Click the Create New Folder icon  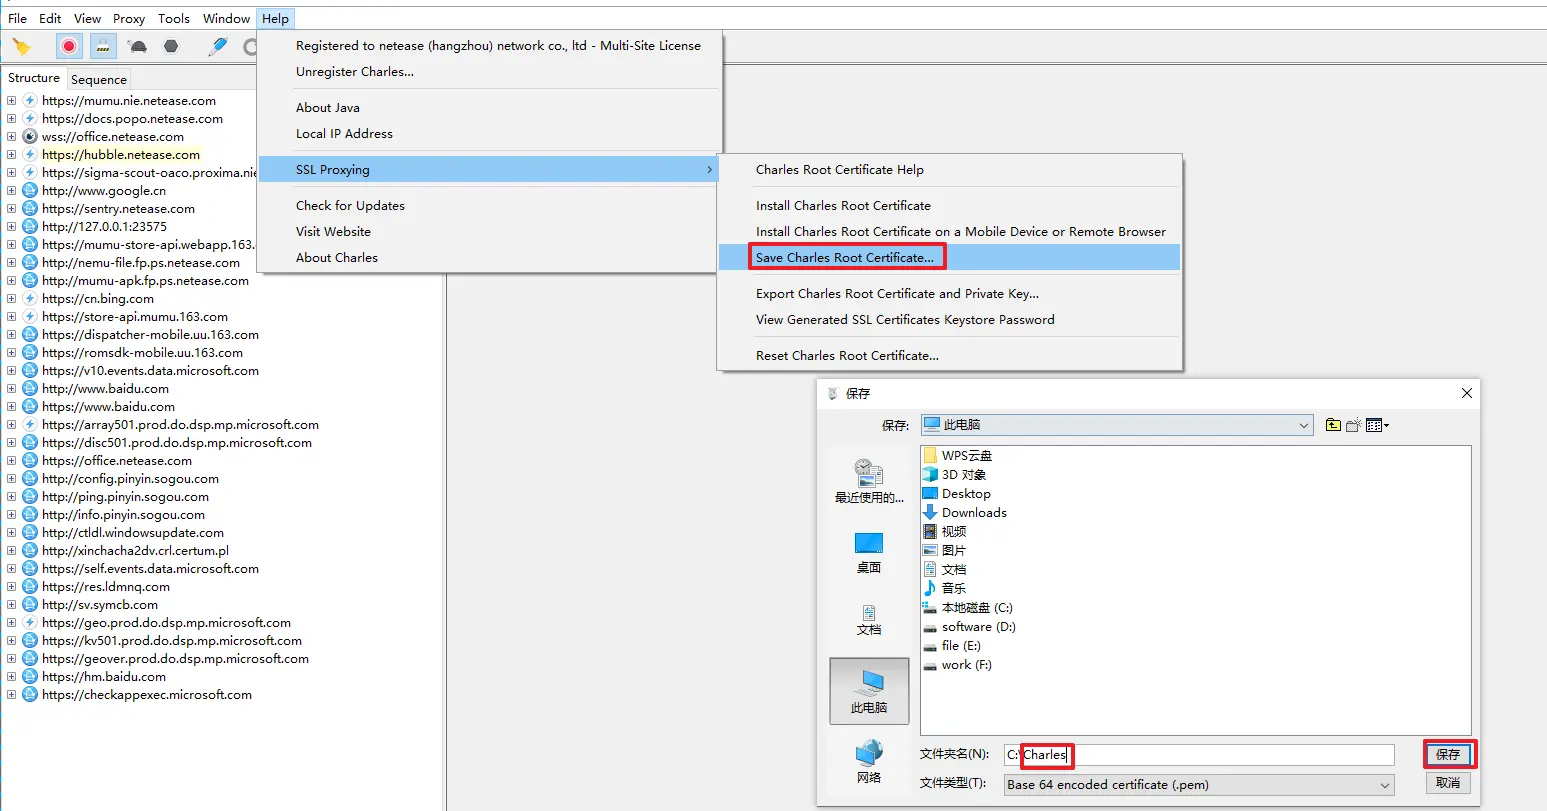[x=1354, y=425]
